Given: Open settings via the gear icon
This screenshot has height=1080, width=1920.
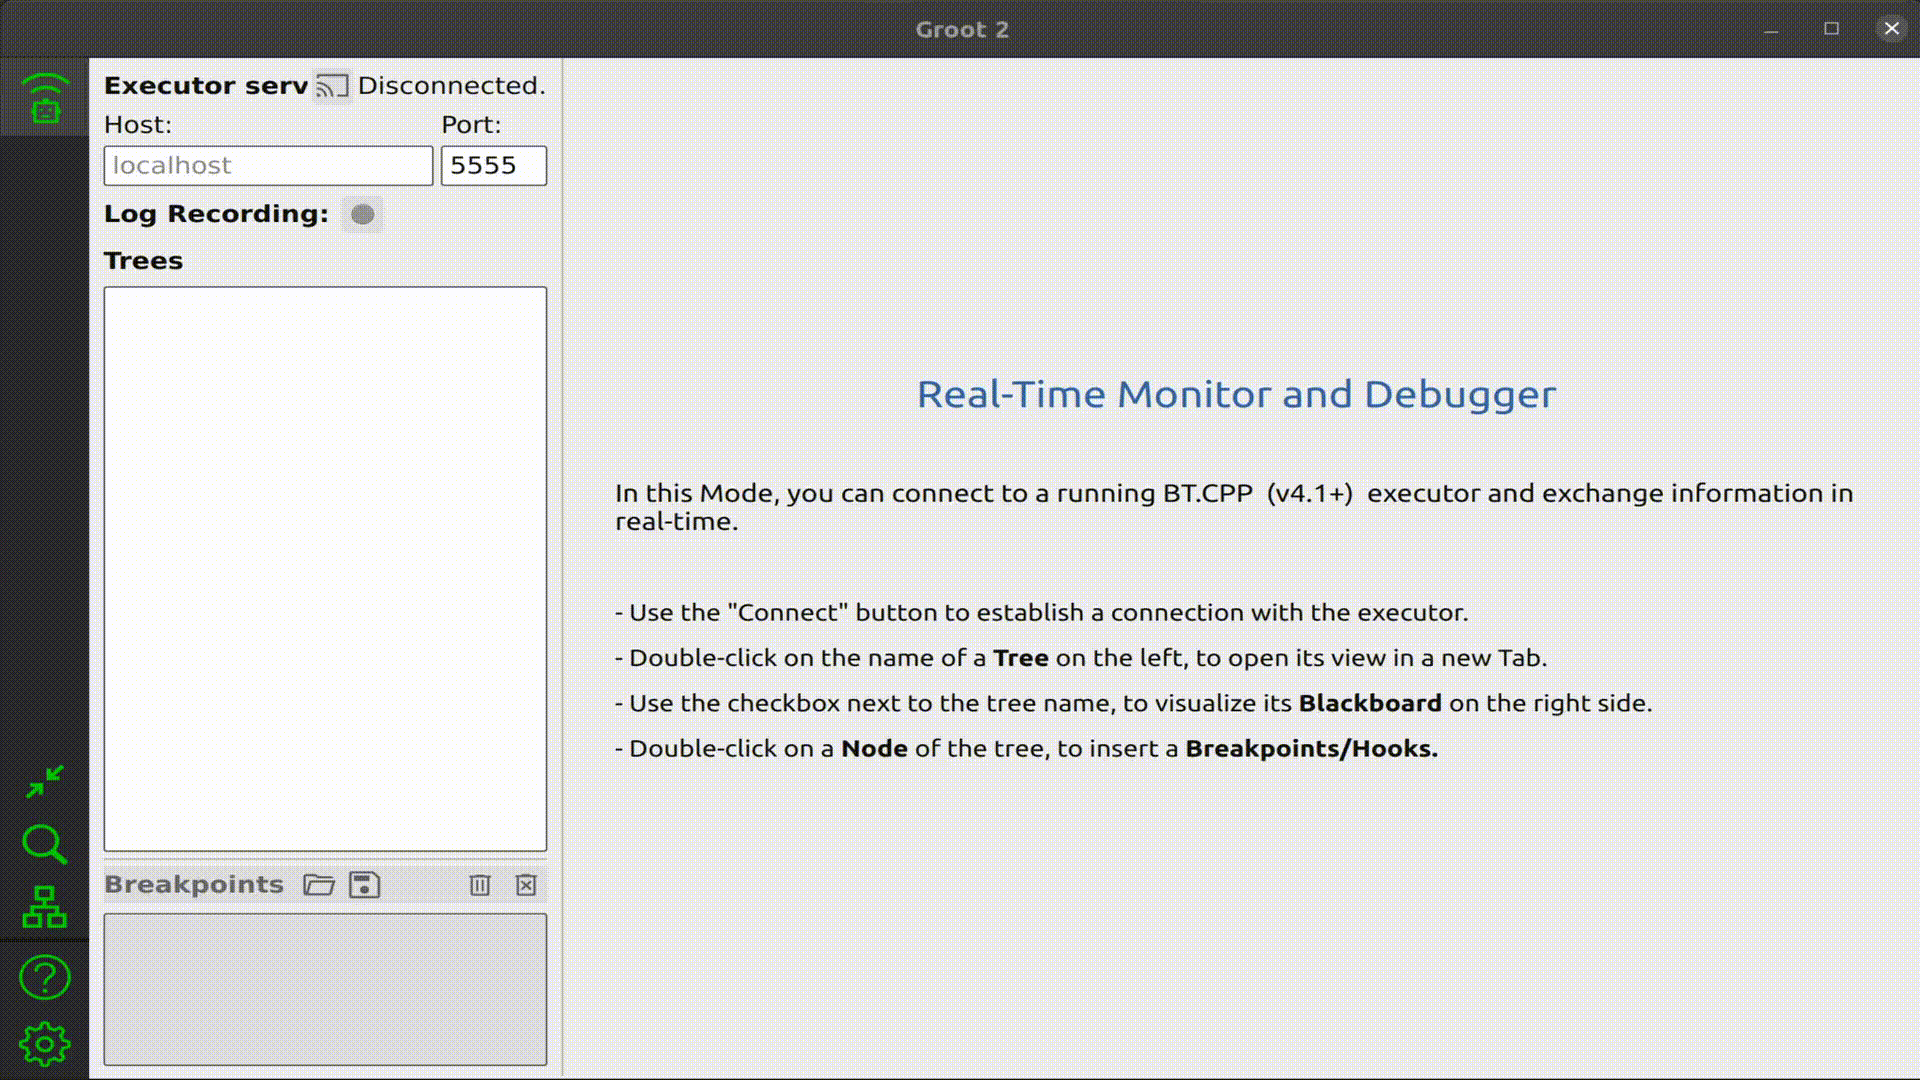Looking at the screenshot, I should (45, 1044).
